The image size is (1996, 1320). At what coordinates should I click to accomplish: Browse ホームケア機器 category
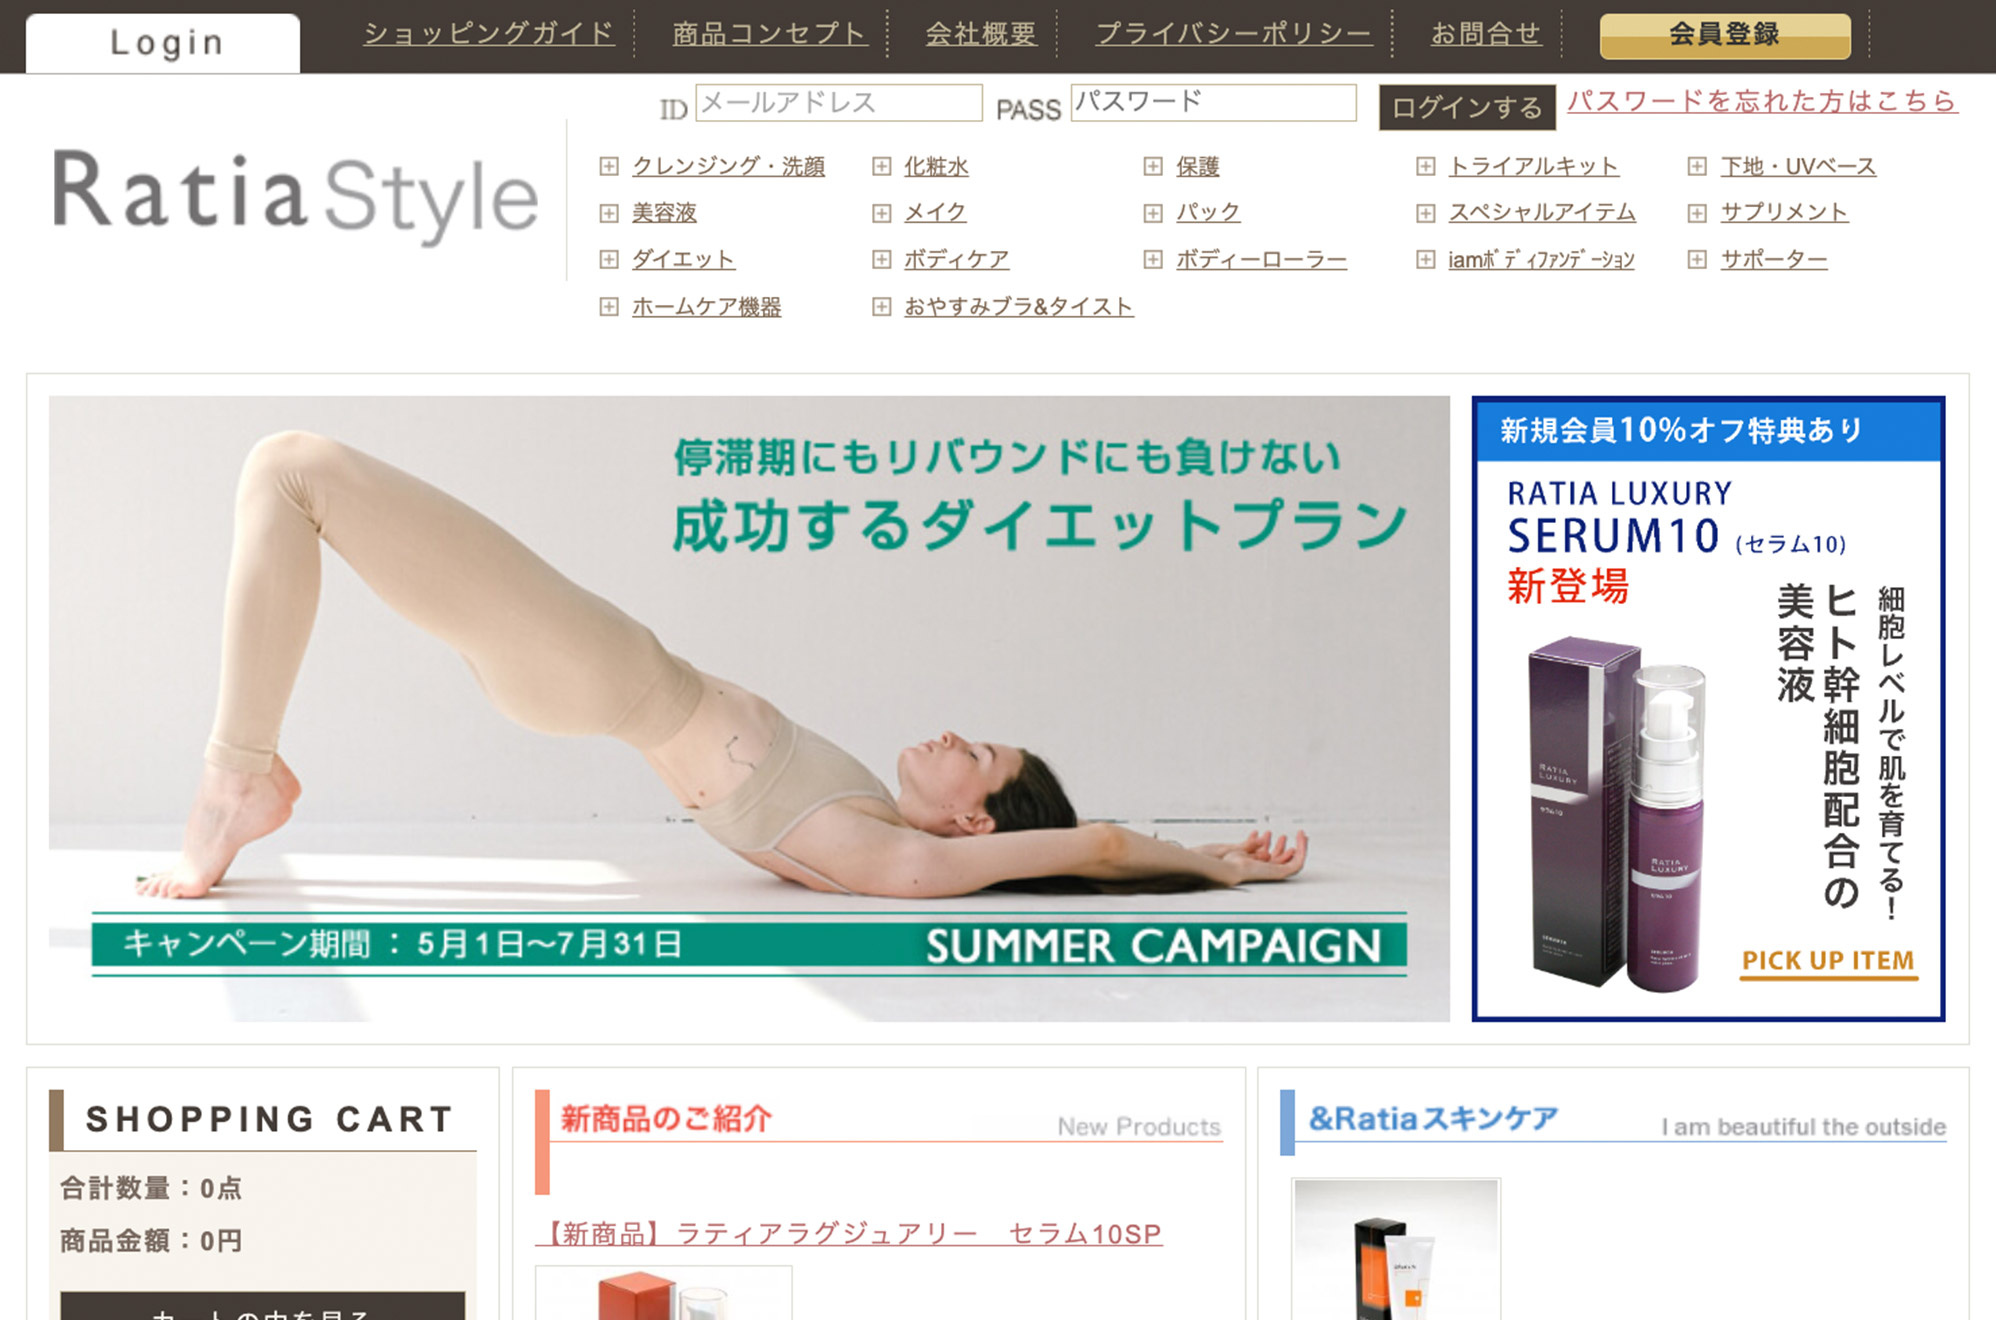coord(706,307)
